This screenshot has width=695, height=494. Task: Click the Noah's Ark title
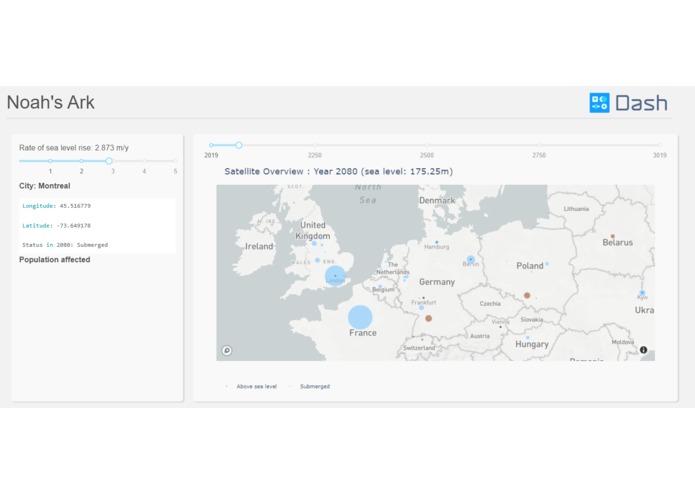click(x=51, y=102)
